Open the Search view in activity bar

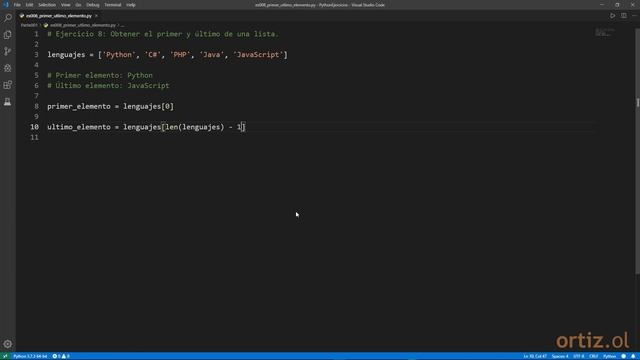pos(8,18)
